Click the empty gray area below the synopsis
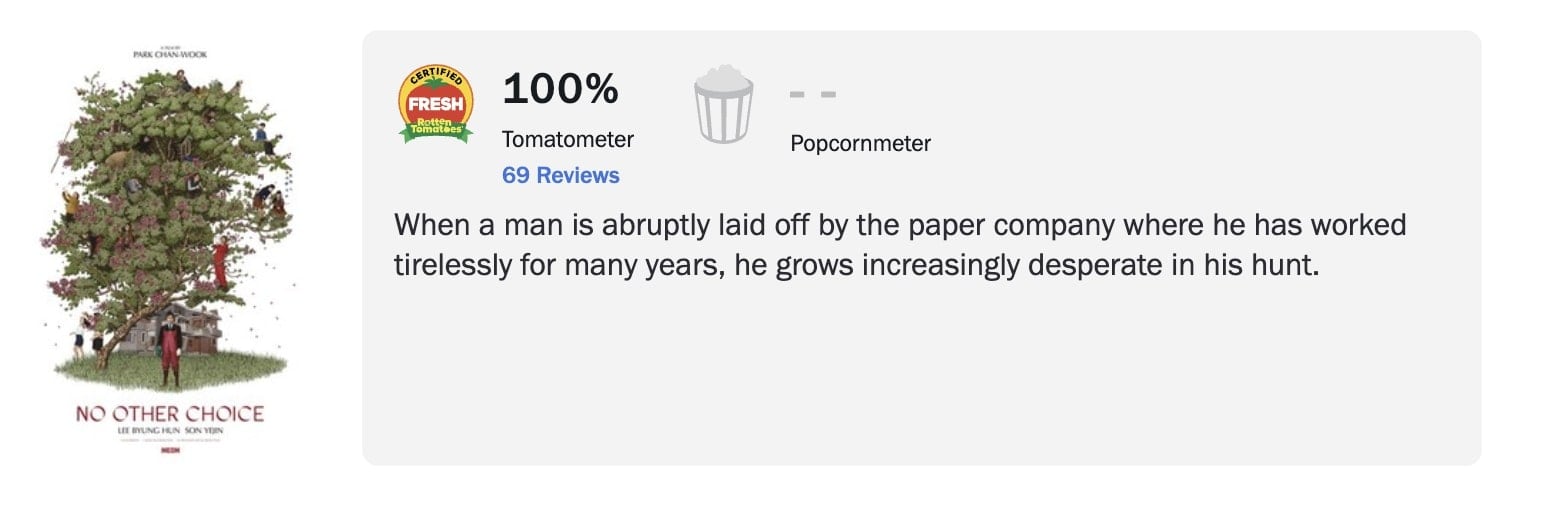The height and width of the screenshot is (506, 1542). 920,380
